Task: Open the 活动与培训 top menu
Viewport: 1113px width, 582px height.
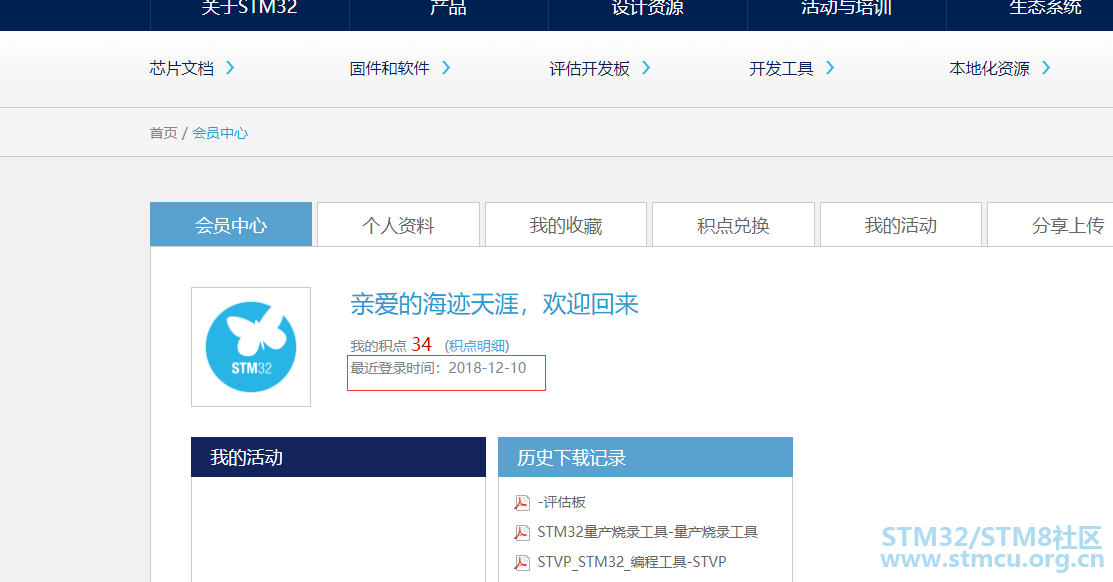Action: 846,9
